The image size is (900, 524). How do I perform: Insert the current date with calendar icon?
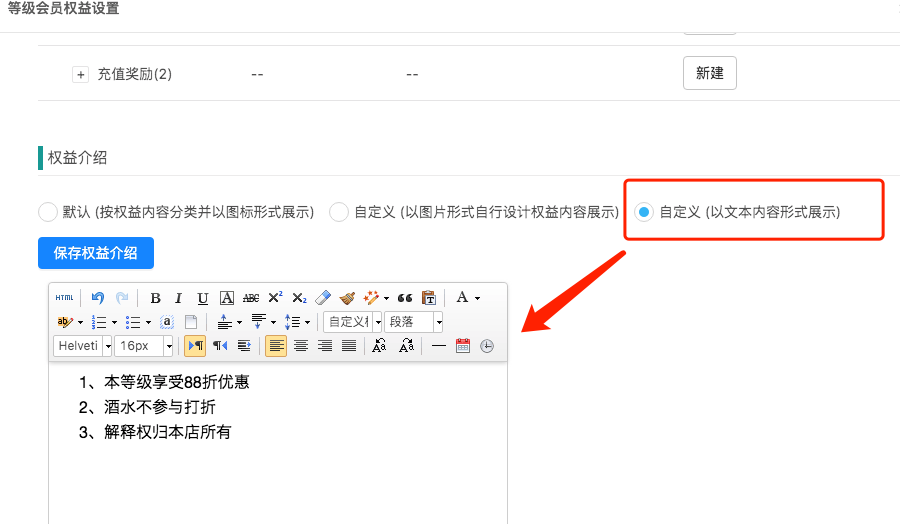463,346
